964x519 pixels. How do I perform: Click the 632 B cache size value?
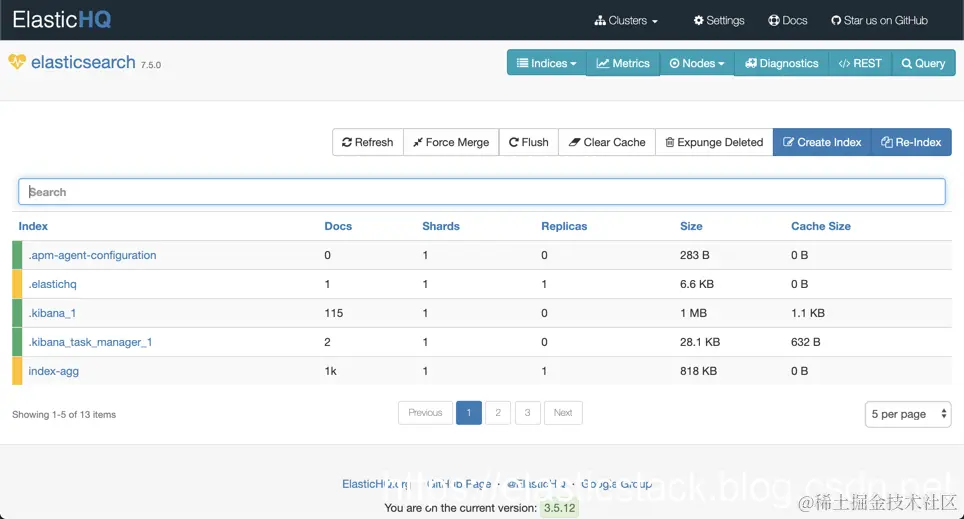[805, 342]
